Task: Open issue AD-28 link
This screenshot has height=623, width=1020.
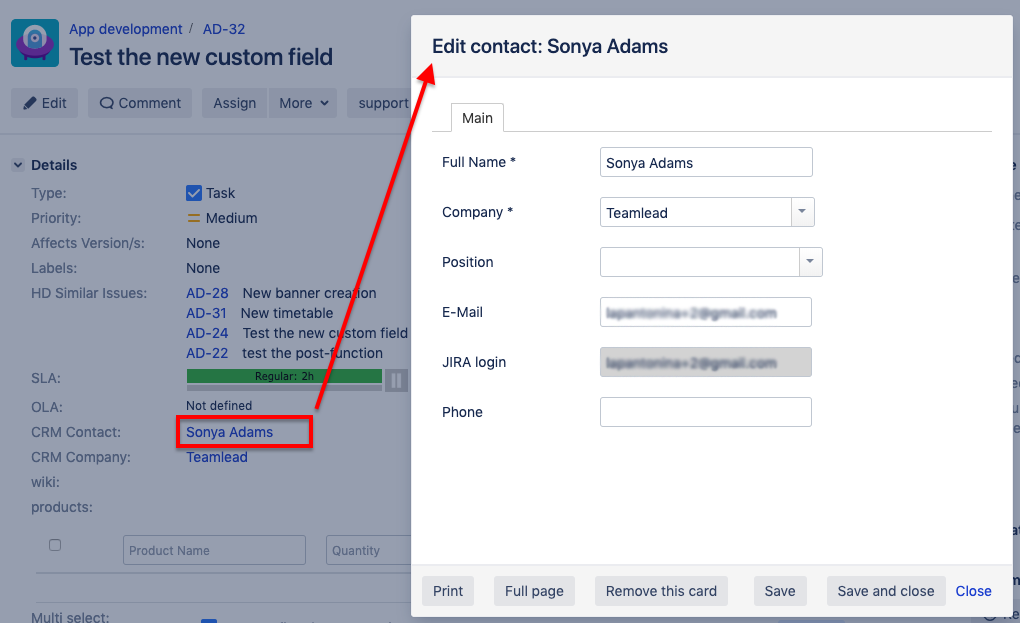Action: pos(207,293)
